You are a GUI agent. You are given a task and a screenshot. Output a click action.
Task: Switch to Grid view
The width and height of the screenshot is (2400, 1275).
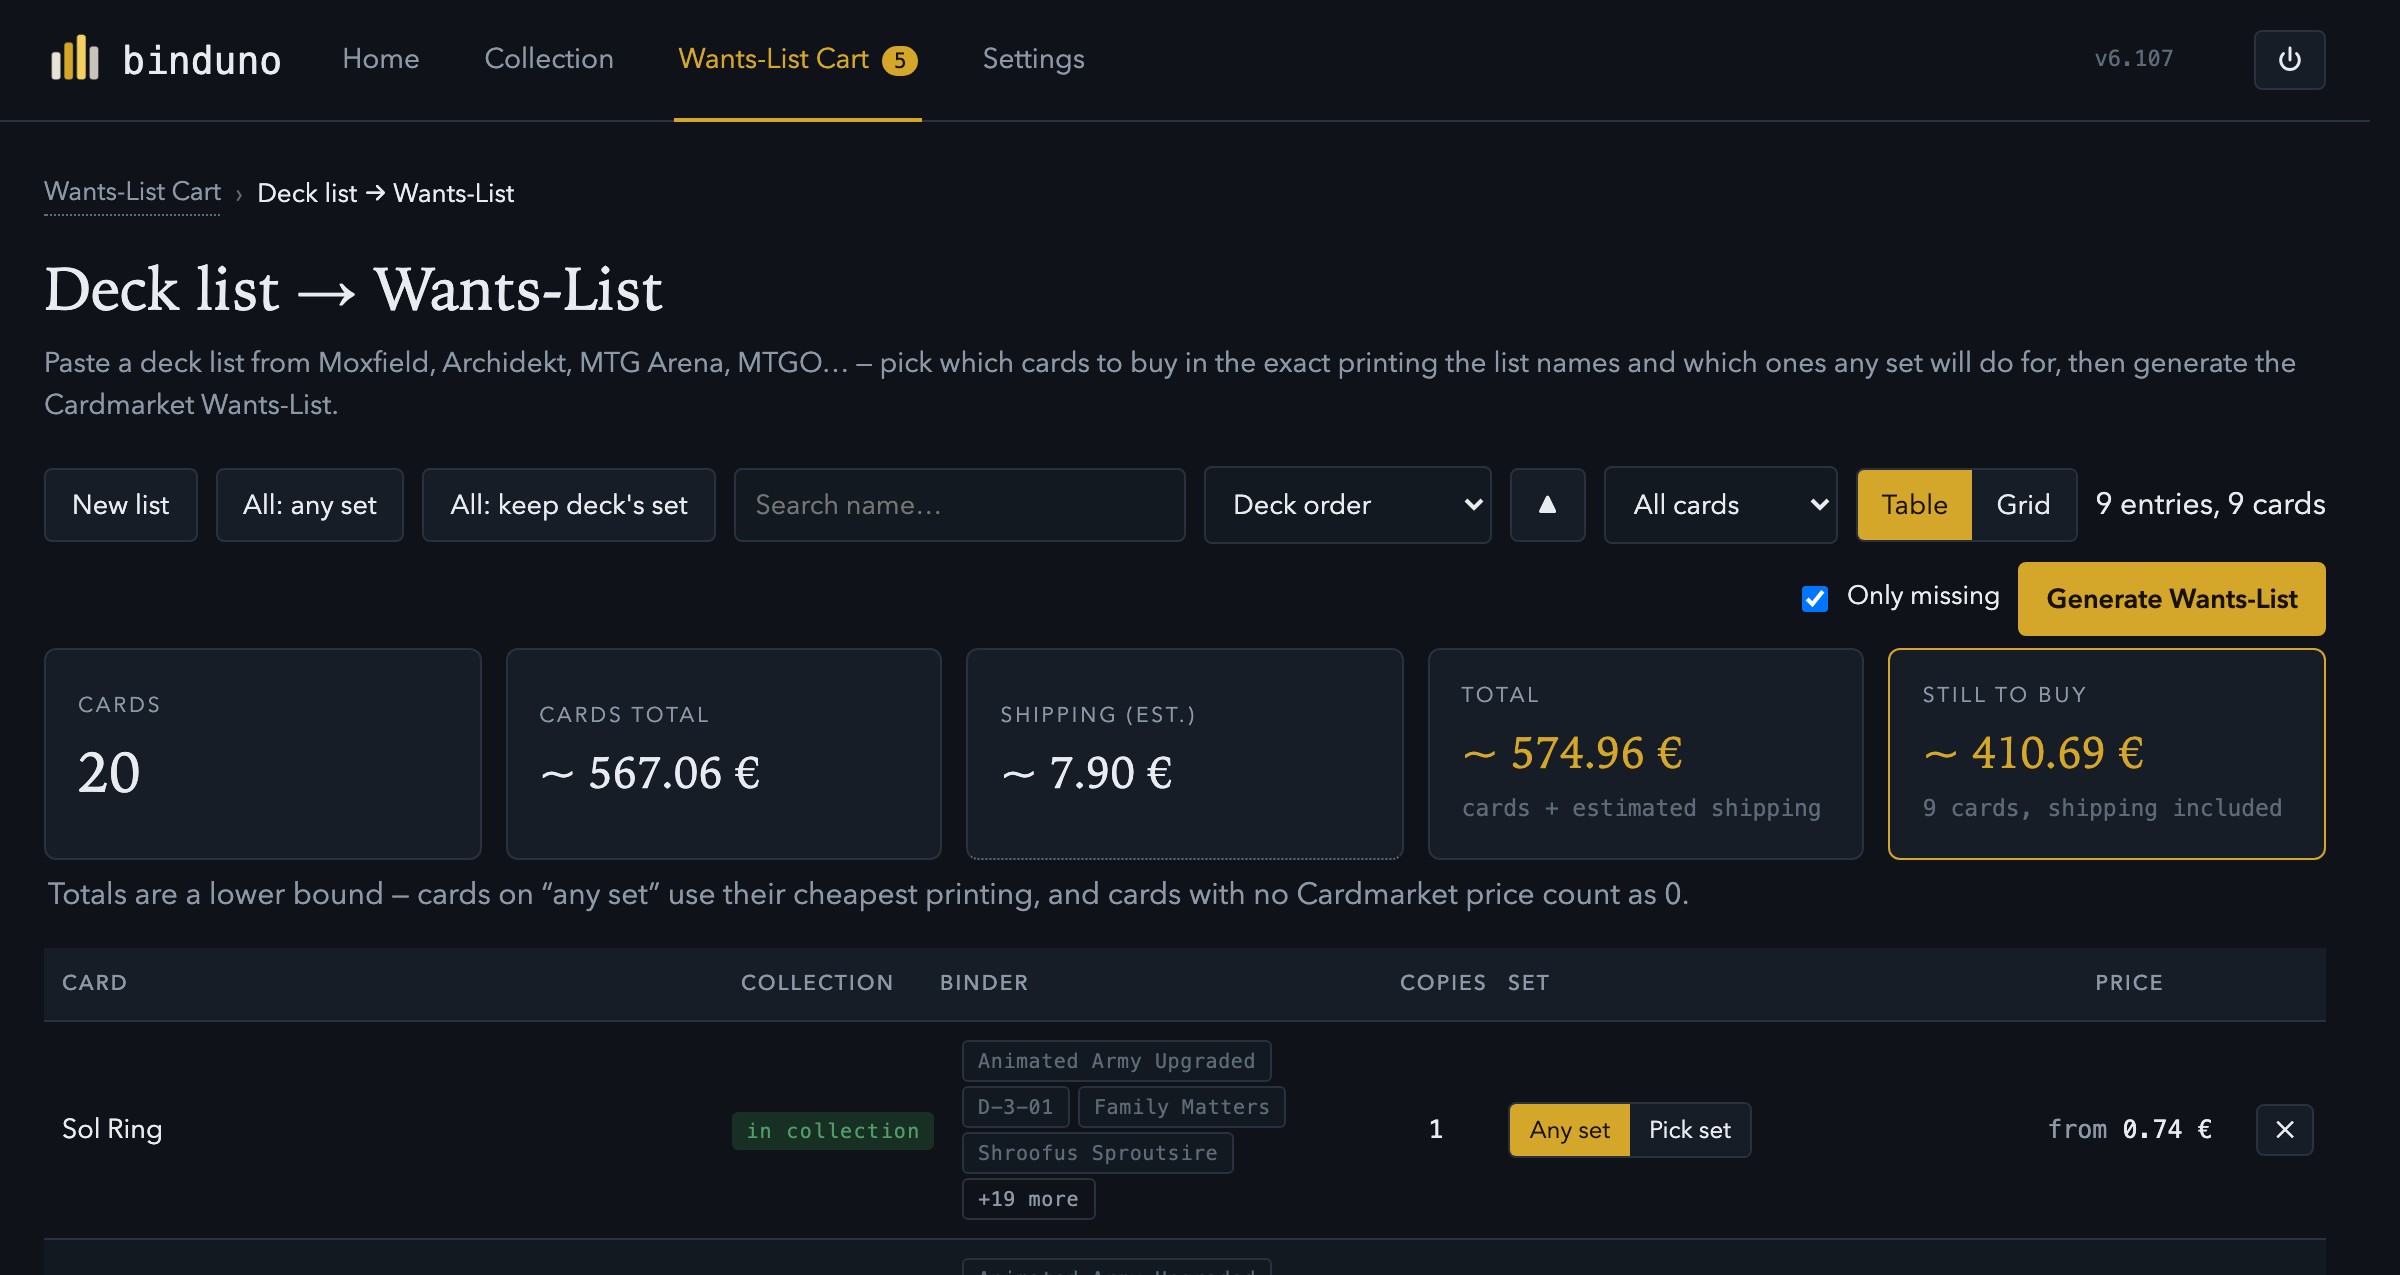2023,505
